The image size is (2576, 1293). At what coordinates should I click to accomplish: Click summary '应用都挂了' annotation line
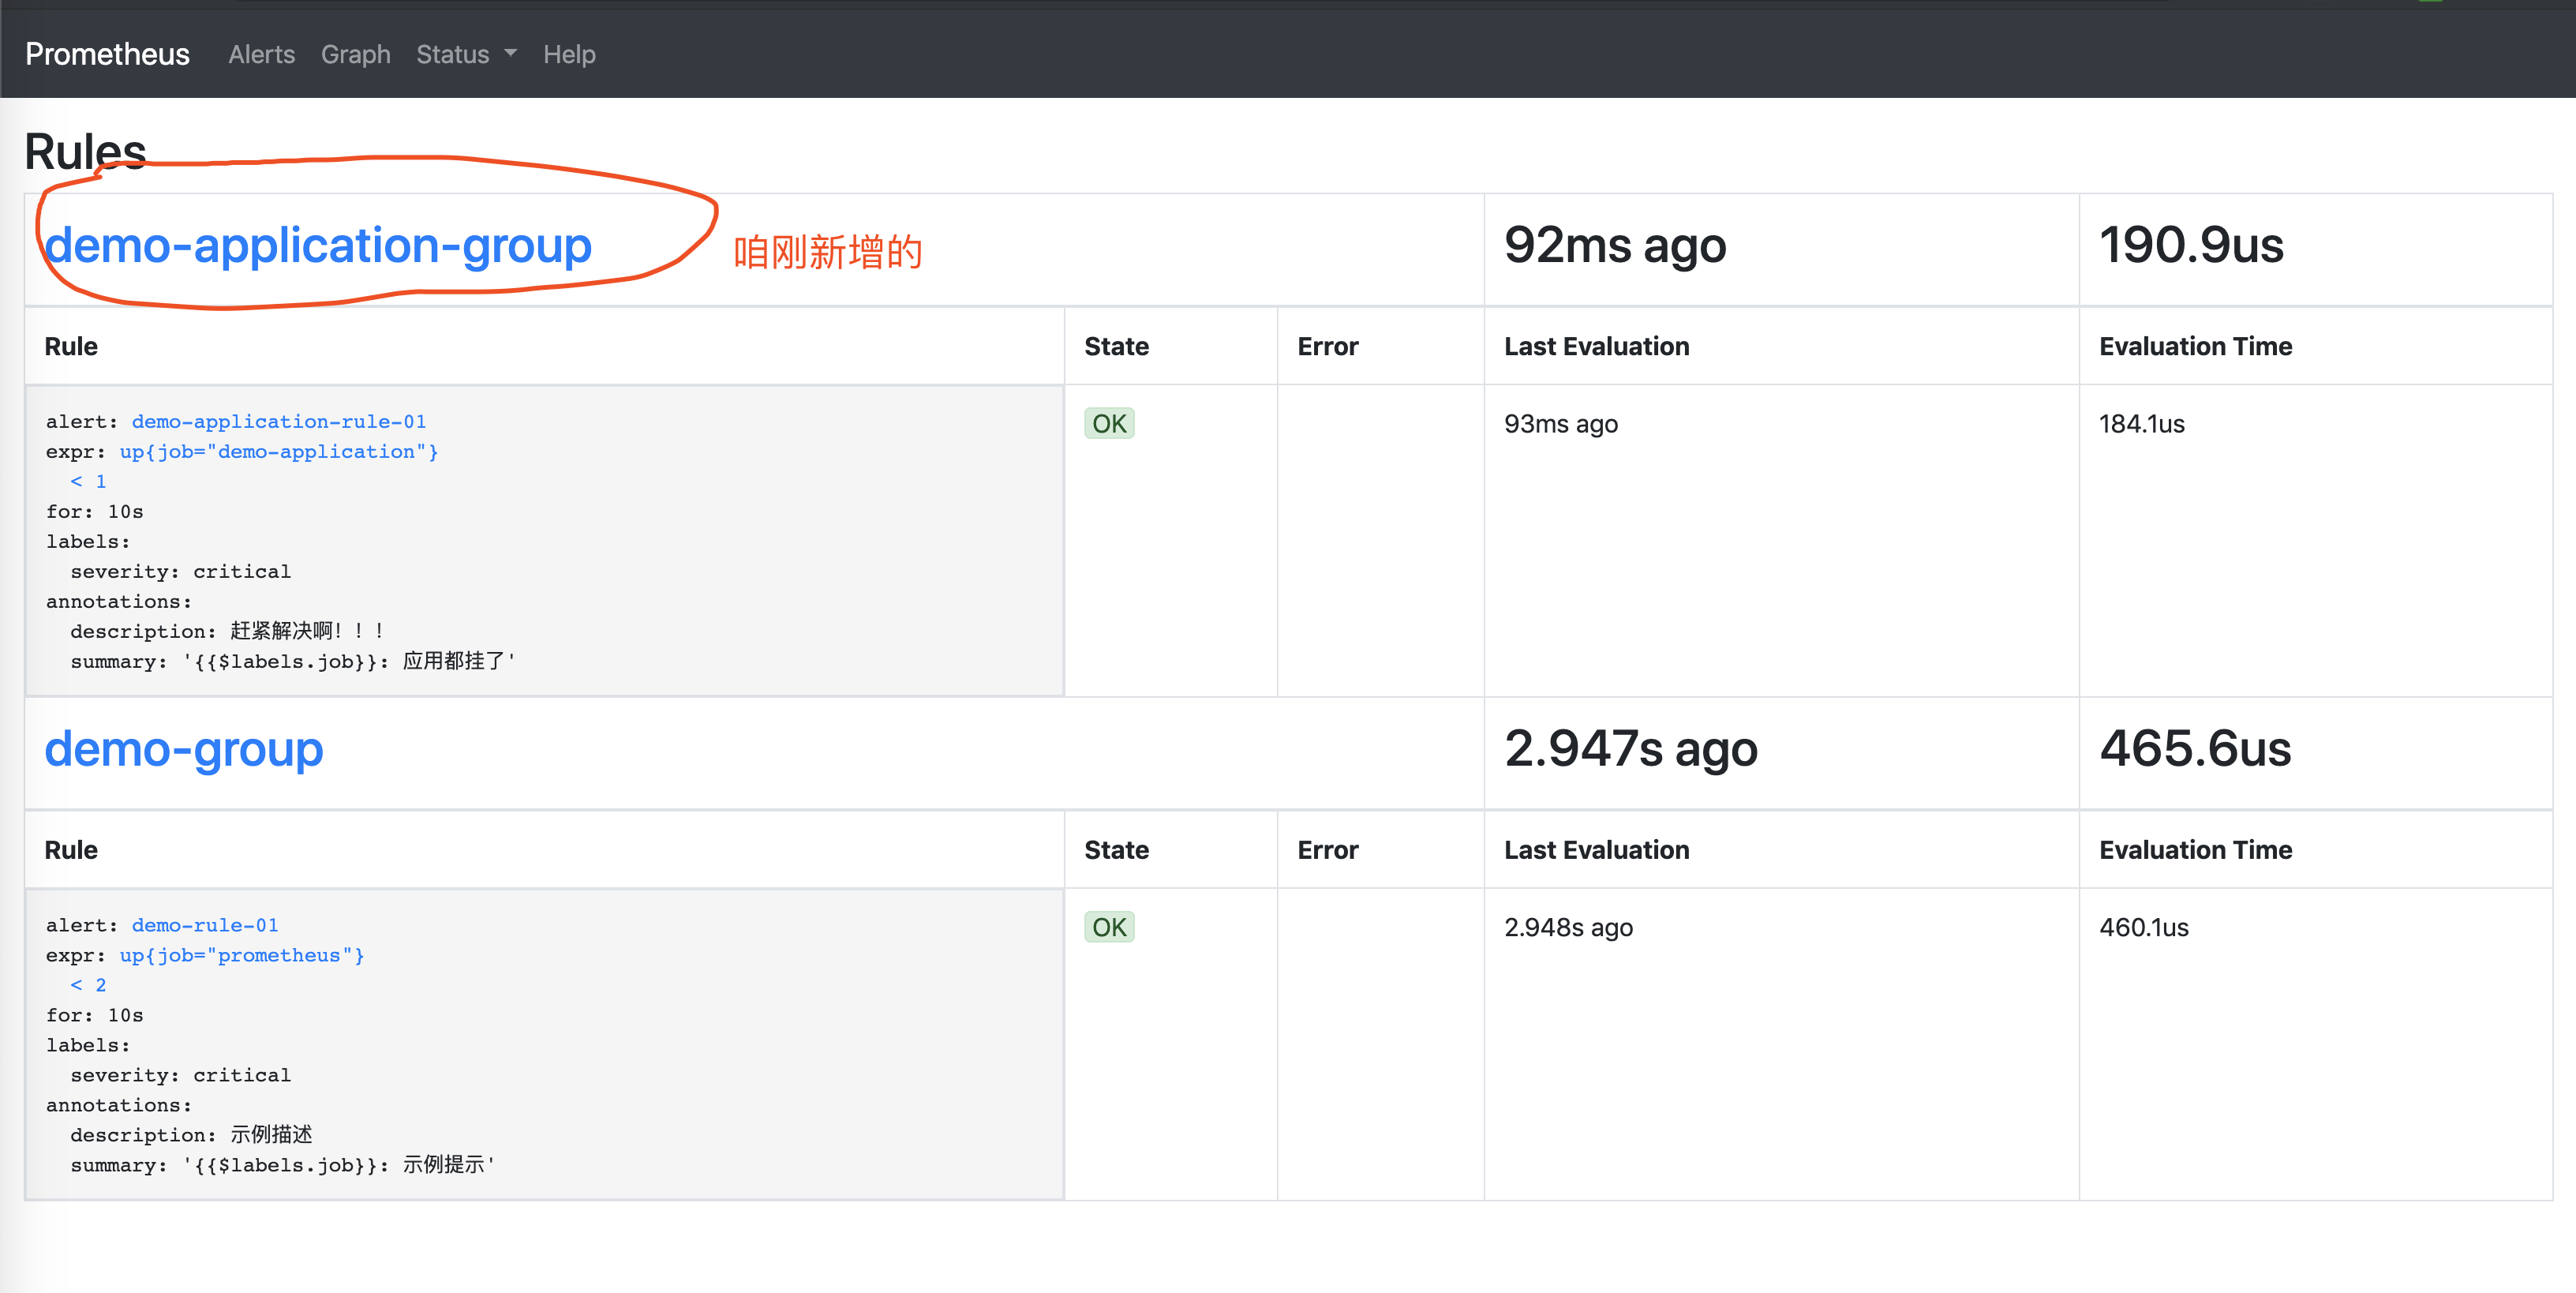[293, 661]
